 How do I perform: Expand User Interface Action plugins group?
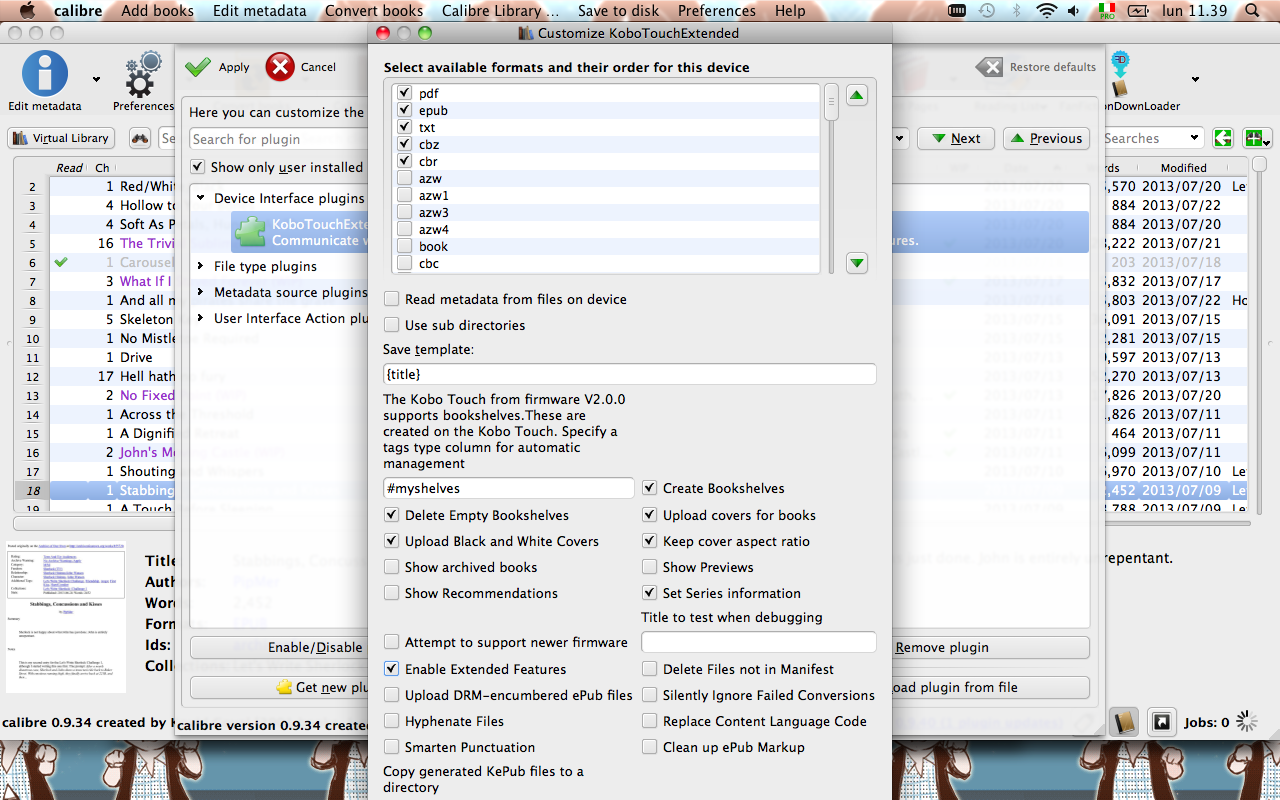coord(201,318)
